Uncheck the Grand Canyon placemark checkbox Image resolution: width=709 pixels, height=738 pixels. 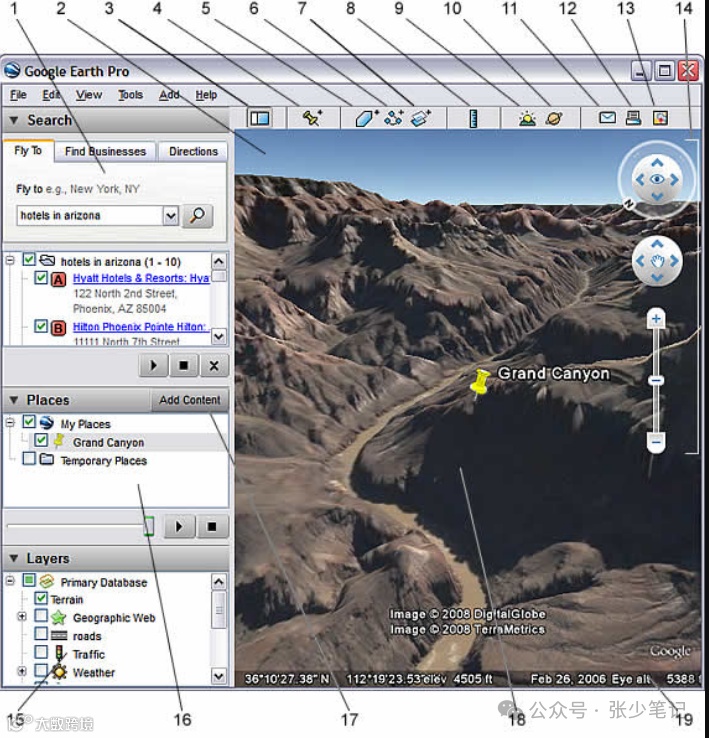(41, 440)
